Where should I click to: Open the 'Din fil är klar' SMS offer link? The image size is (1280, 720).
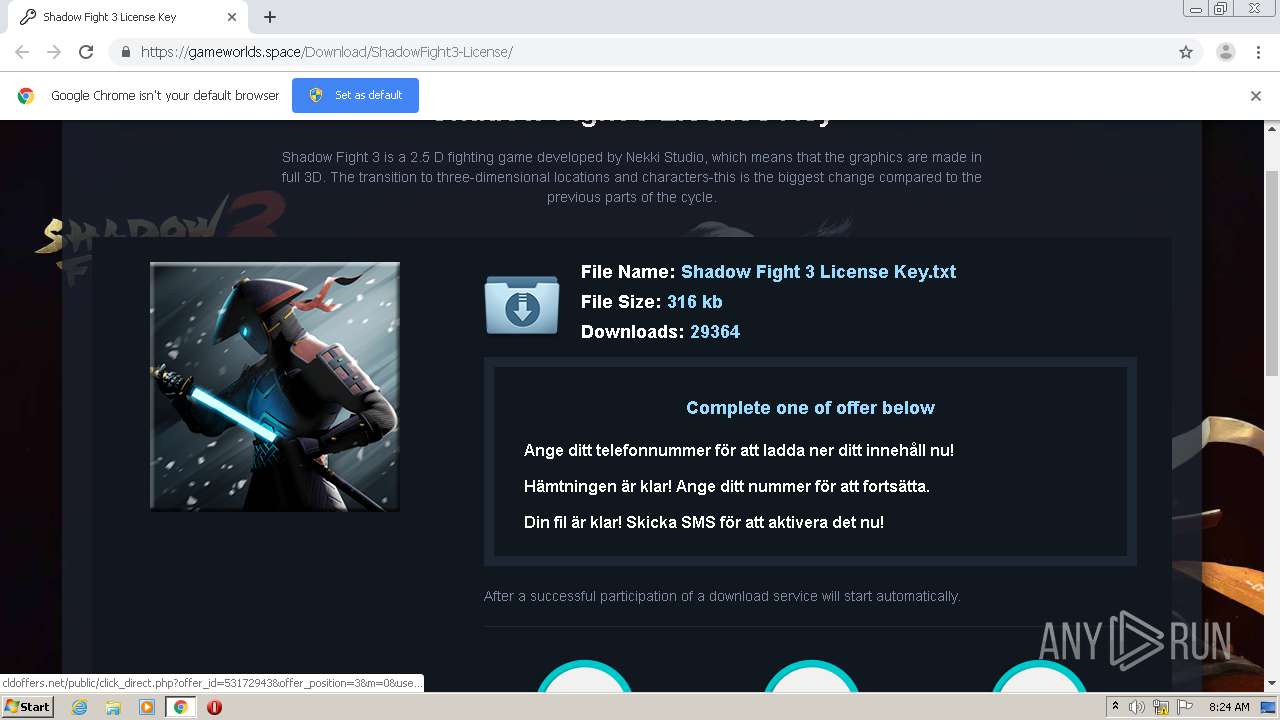point(704,522)
